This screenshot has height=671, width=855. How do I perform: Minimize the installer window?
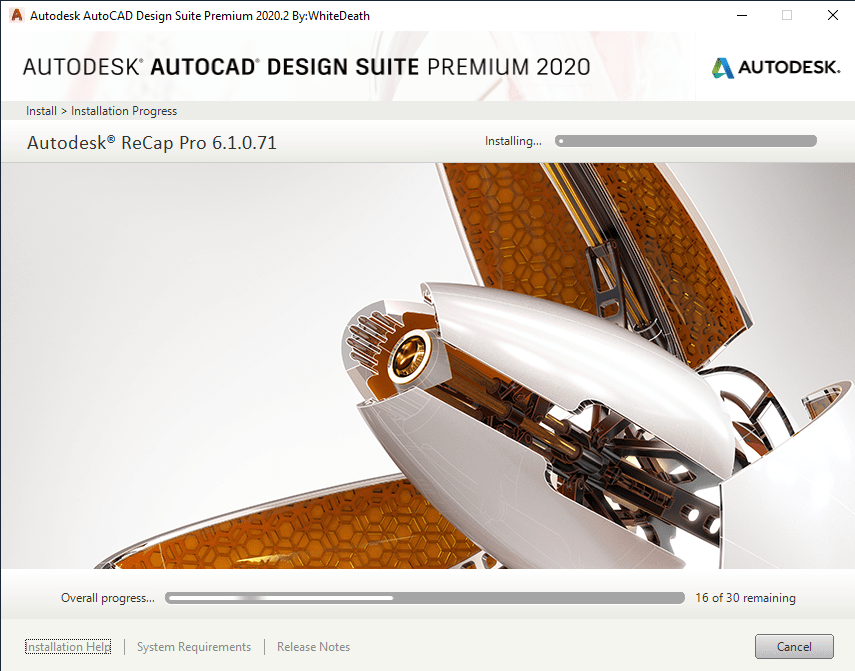tap(742, 15)
